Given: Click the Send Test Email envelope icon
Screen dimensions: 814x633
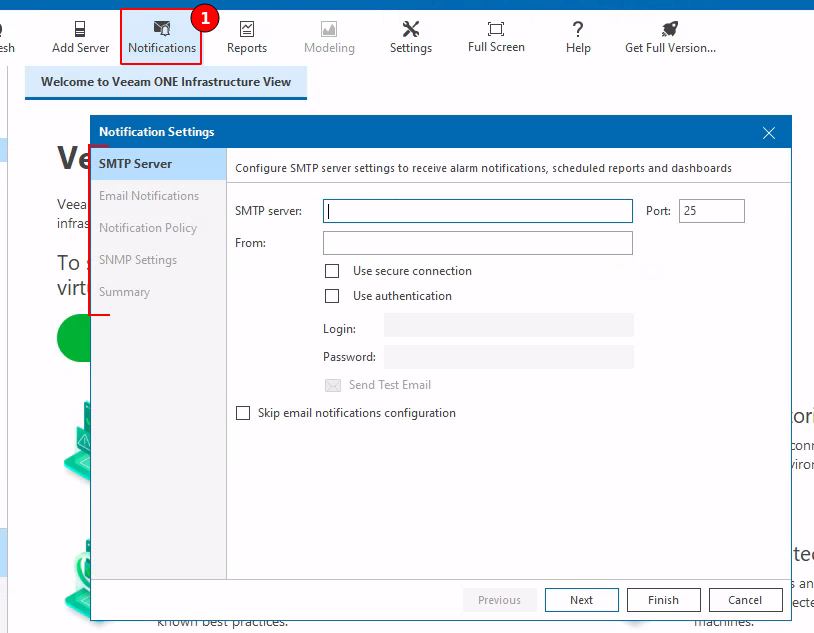Looking at the screenshot, I should pos(333,385).
